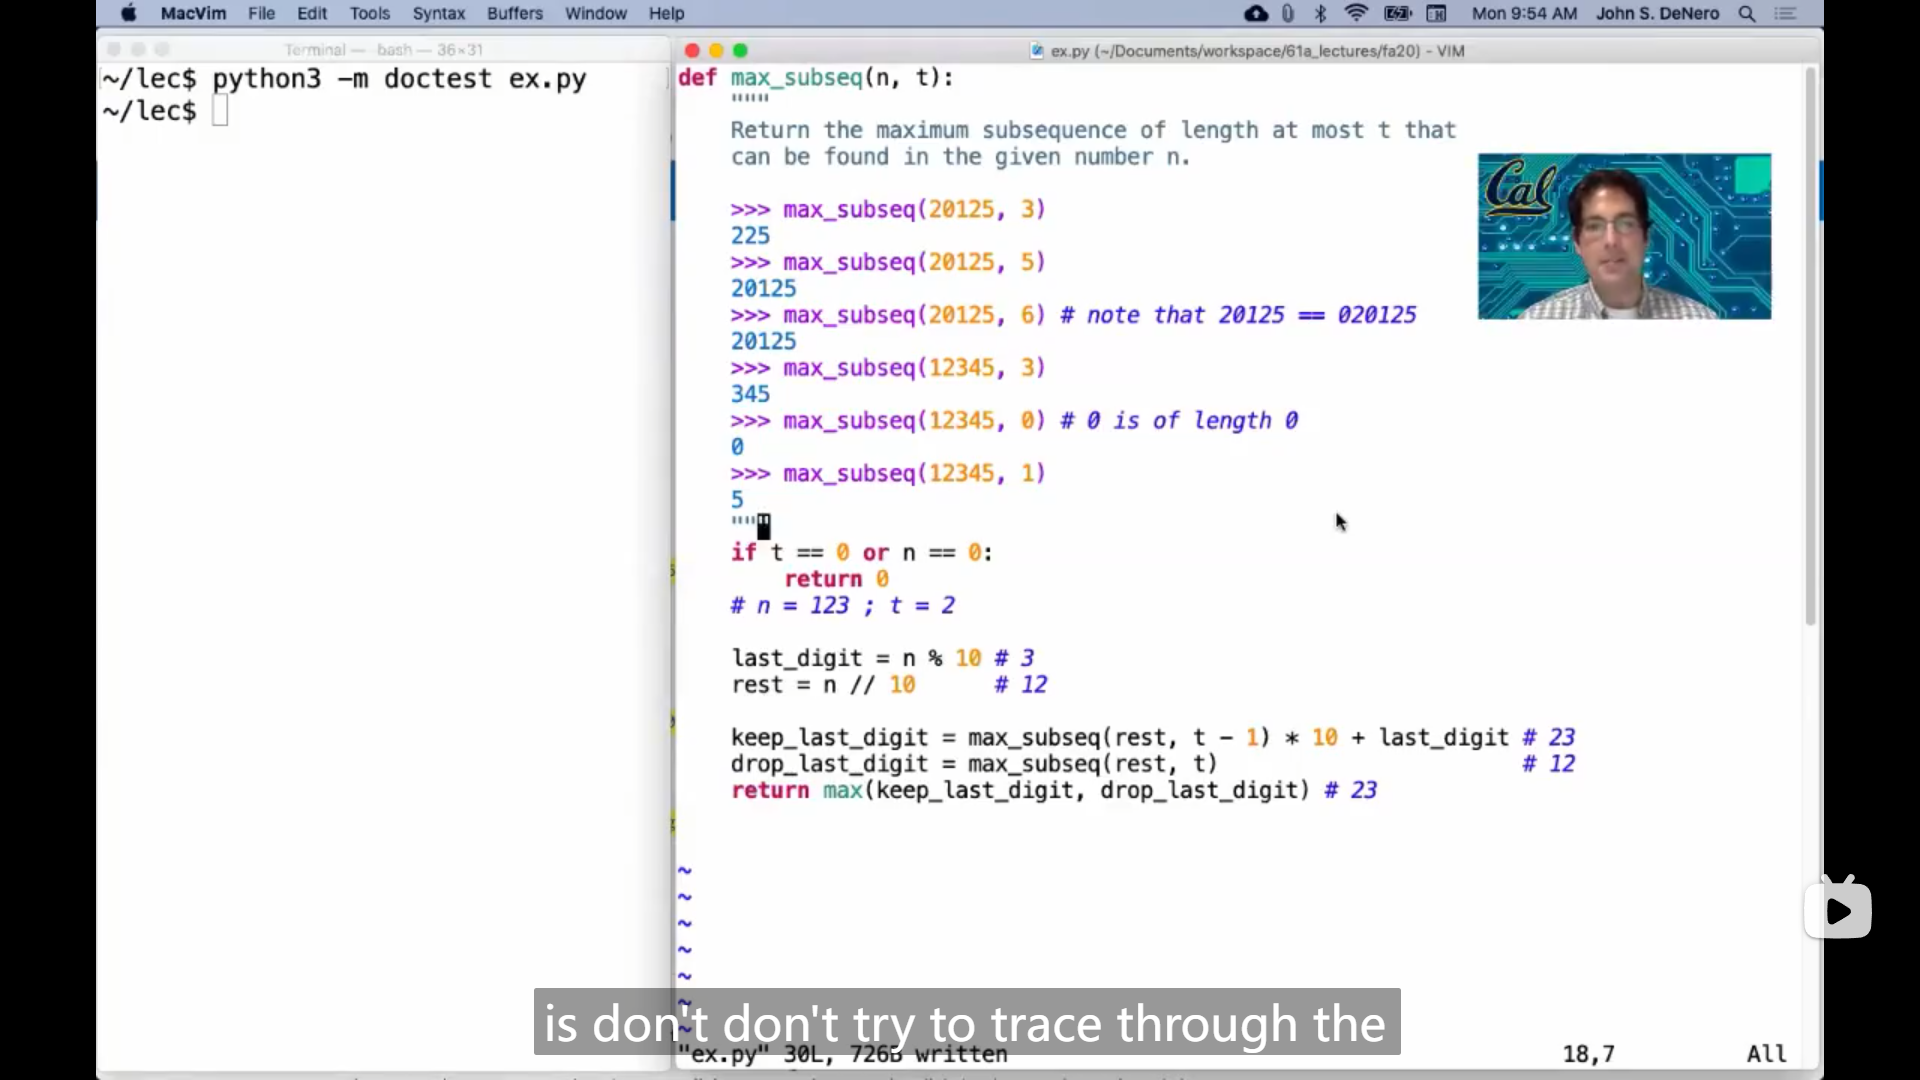
Task: Click the cloud upload menu bar icon
Action: tap(1256, 13)
